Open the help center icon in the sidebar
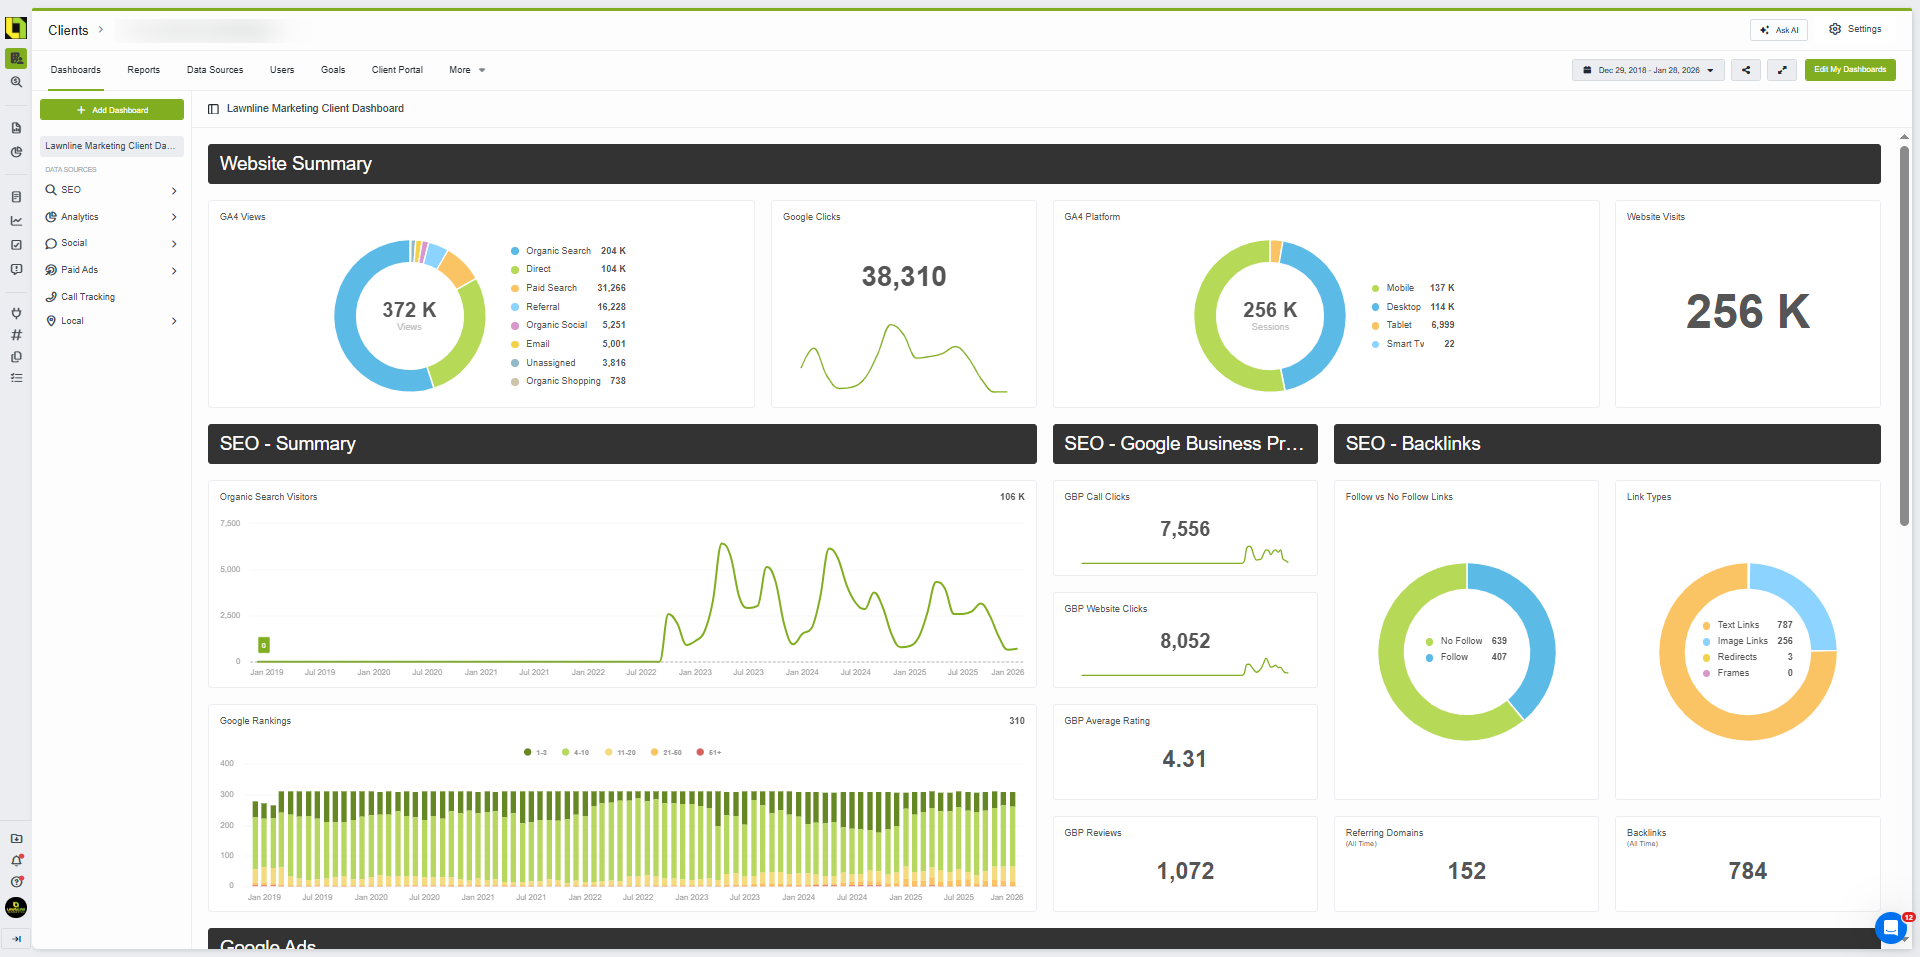The image size is (1920, 957). click(x=16, y=882)
